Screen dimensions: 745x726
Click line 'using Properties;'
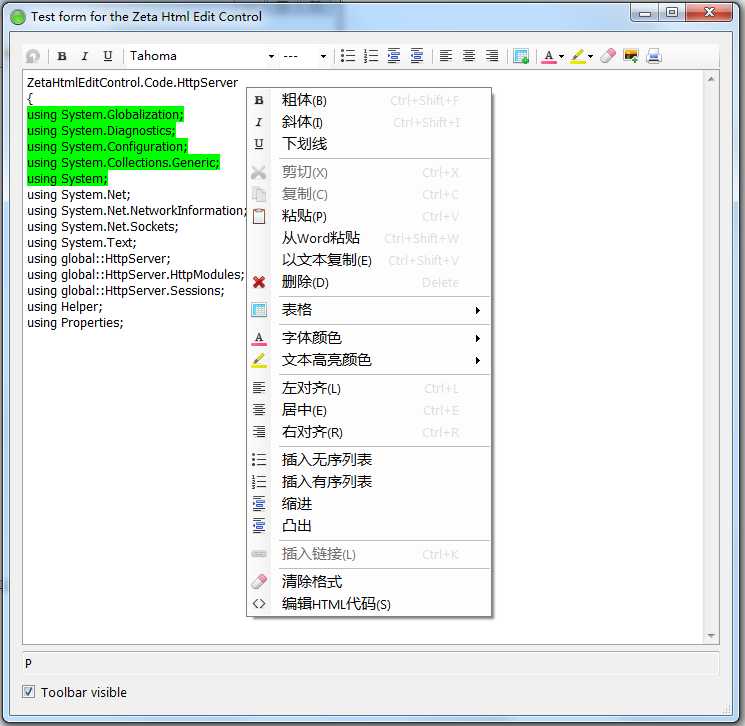point(75,323)
